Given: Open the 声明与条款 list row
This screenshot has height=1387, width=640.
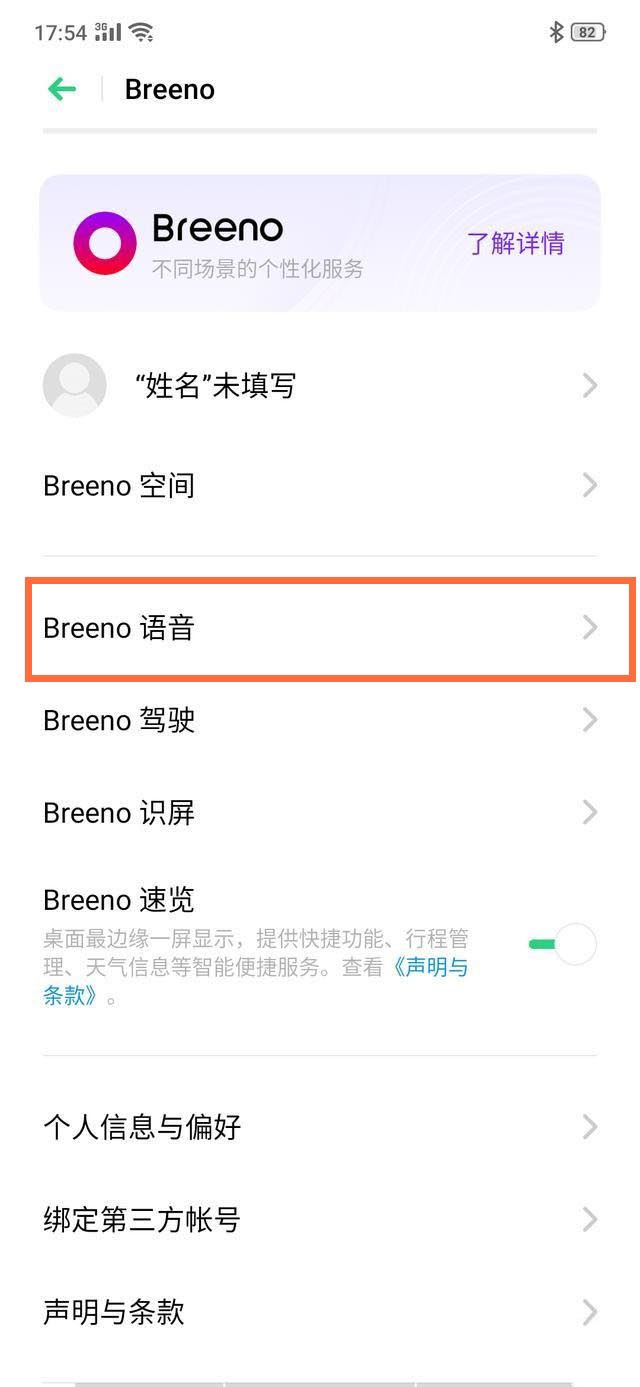Looking at the screenshot, I should (114, 1312).
